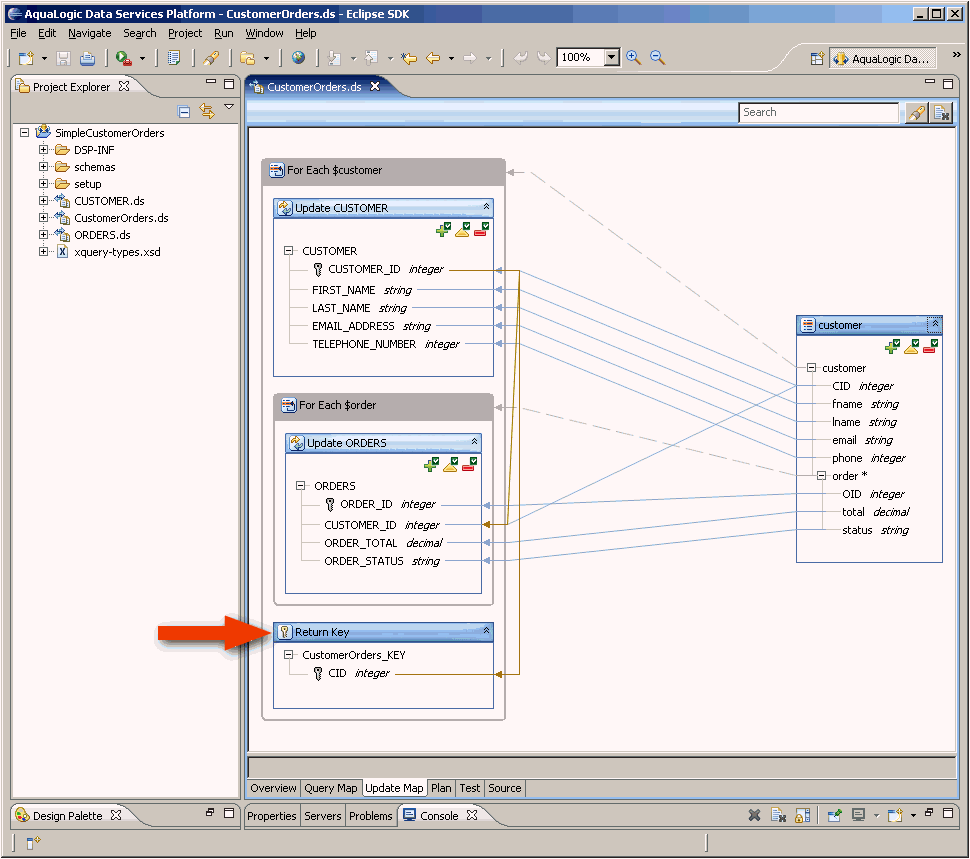970x859 pixels.
Task: Click the AquaLogic Da... perspective button
Action: (882, 59)
